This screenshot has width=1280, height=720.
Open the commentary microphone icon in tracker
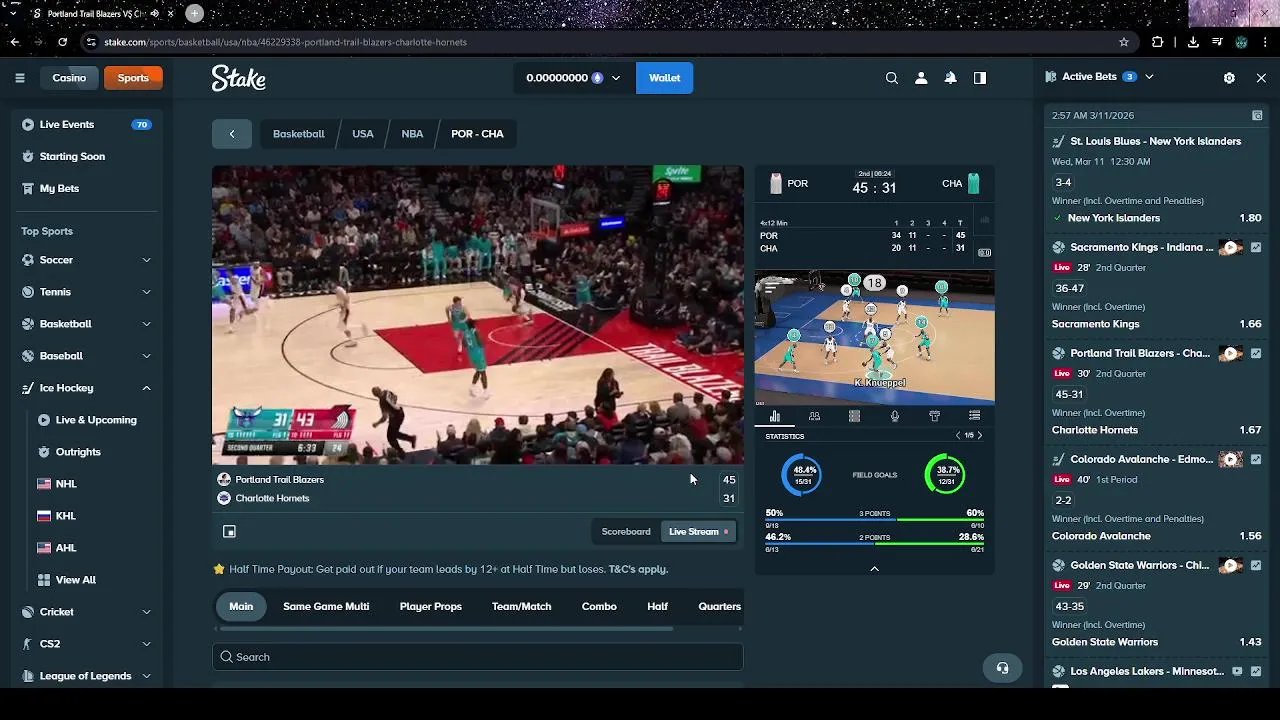pyautogui.click(x=895, y=416)
